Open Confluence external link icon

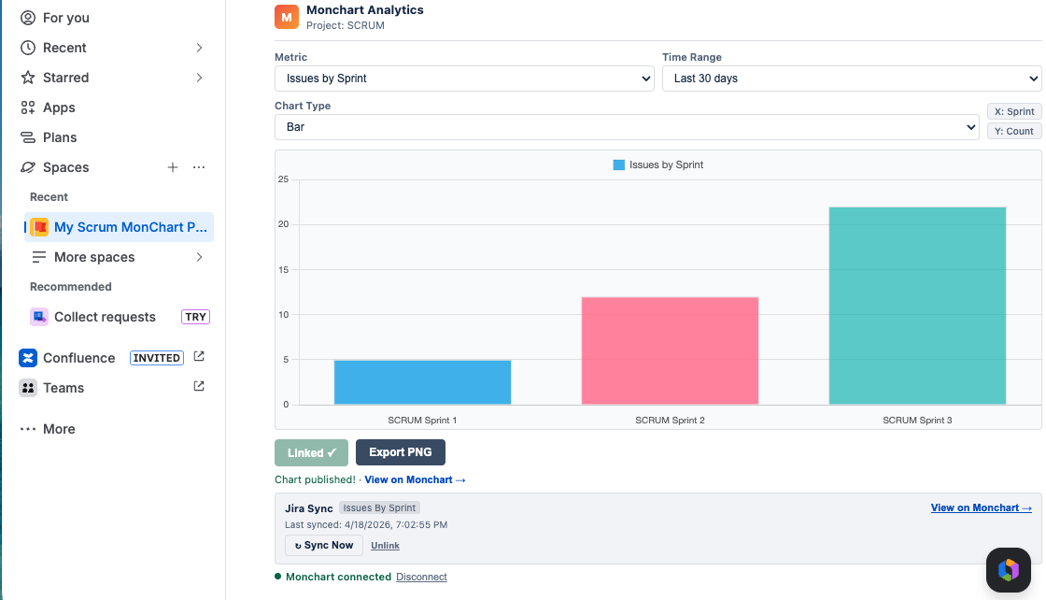pyautogui.click(x=199, y=357)
